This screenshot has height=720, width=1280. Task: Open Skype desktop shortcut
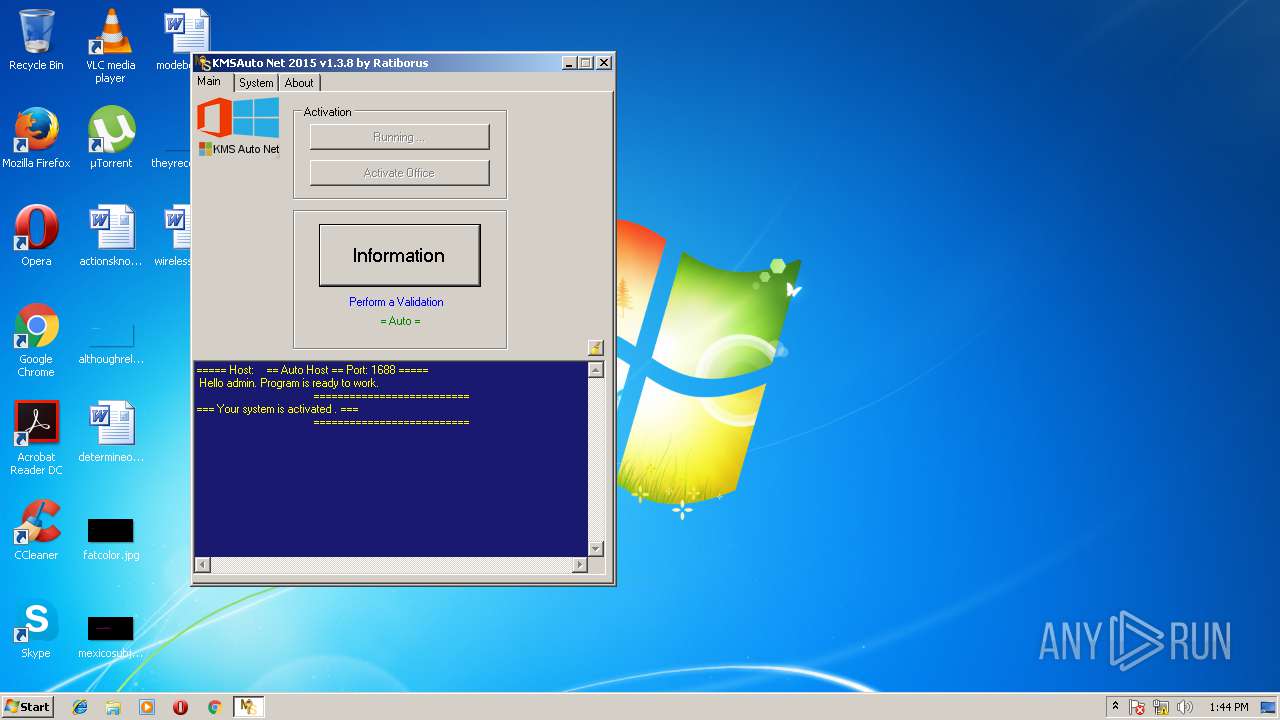tap(36, 628)
